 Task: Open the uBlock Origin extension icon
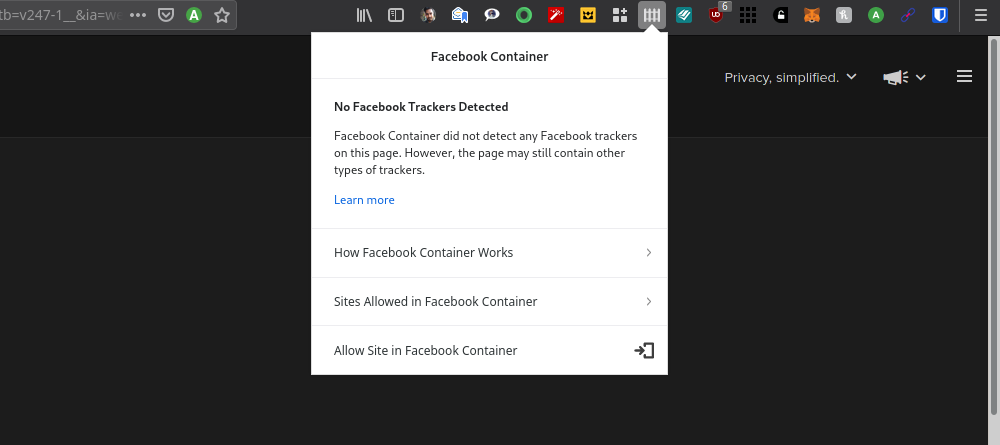pyautogui.click(x=717, y=15)
